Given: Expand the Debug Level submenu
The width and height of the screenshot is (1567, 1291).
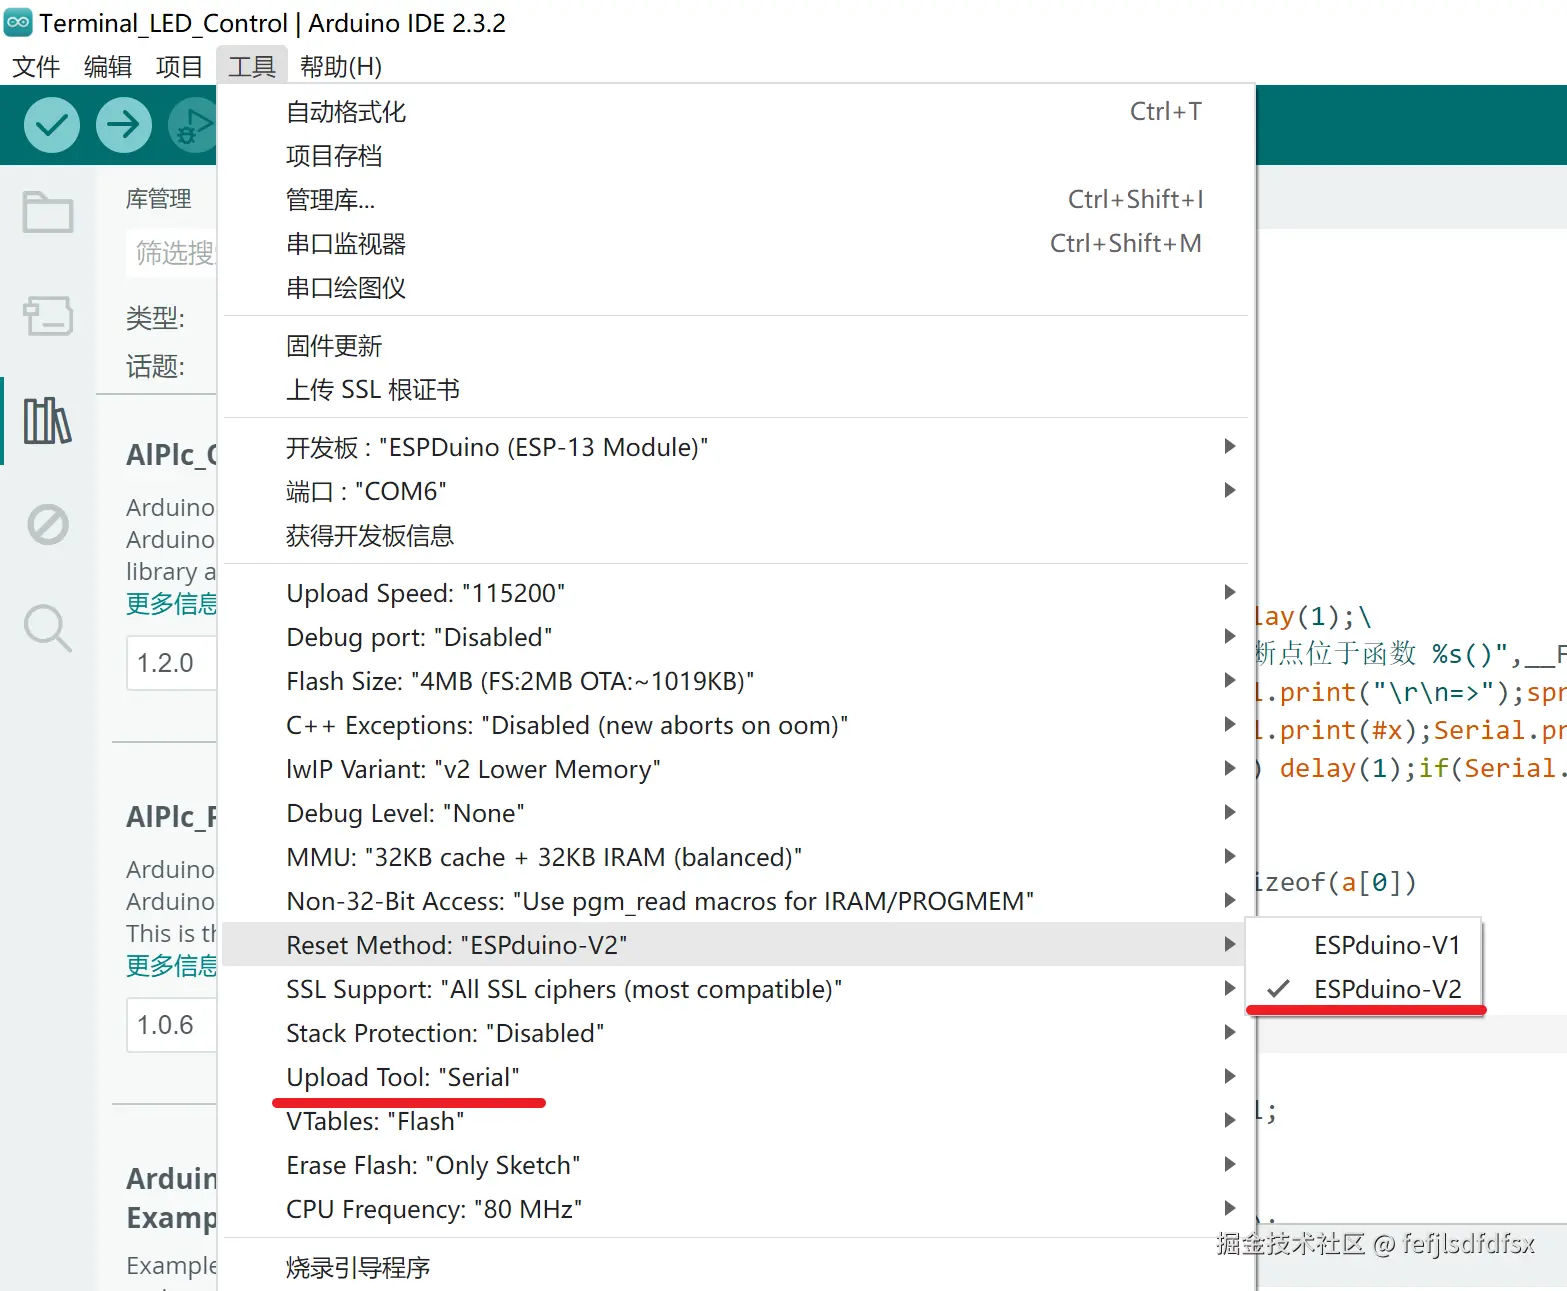Looking at the screenshot, I should [x=736, y=813].
